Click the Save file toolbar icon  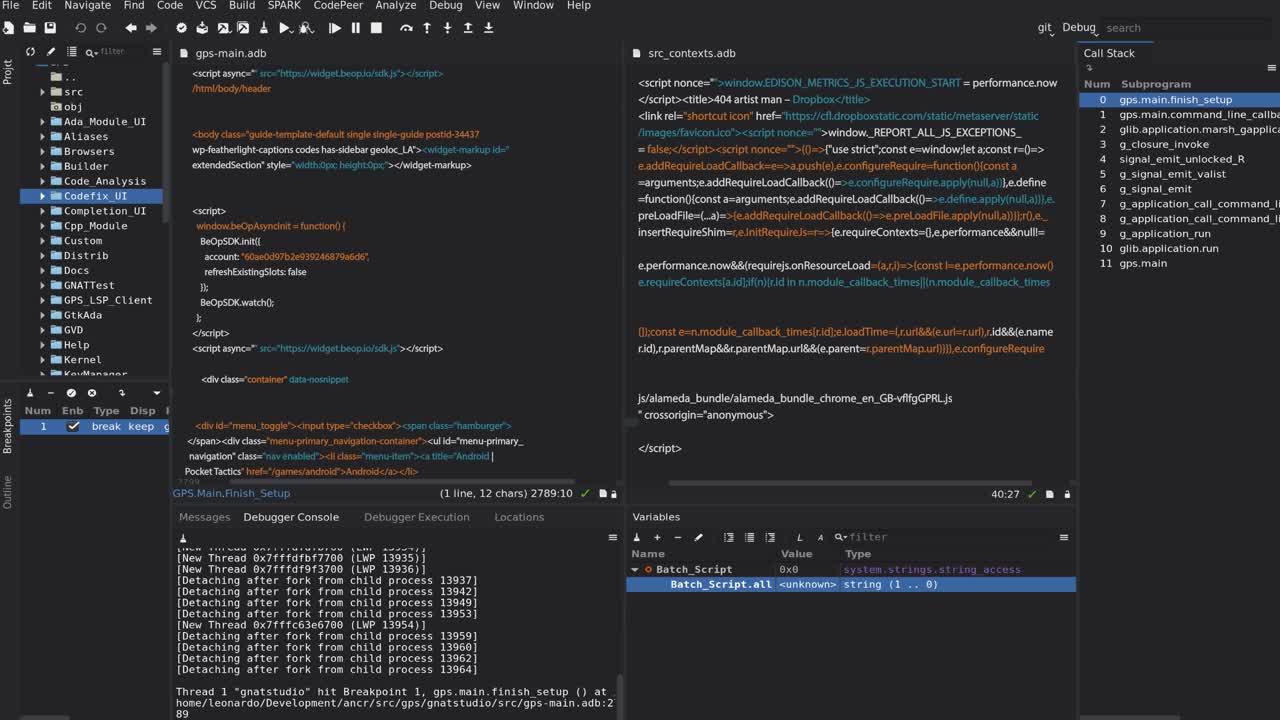tap(50, 28)
